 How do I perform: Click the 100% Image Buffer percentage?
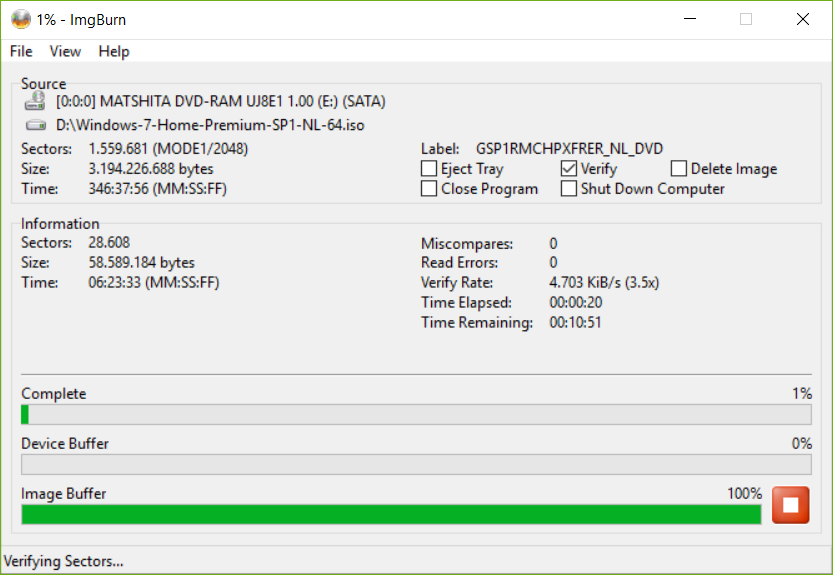pyautogui.click(x=744, y=493)
